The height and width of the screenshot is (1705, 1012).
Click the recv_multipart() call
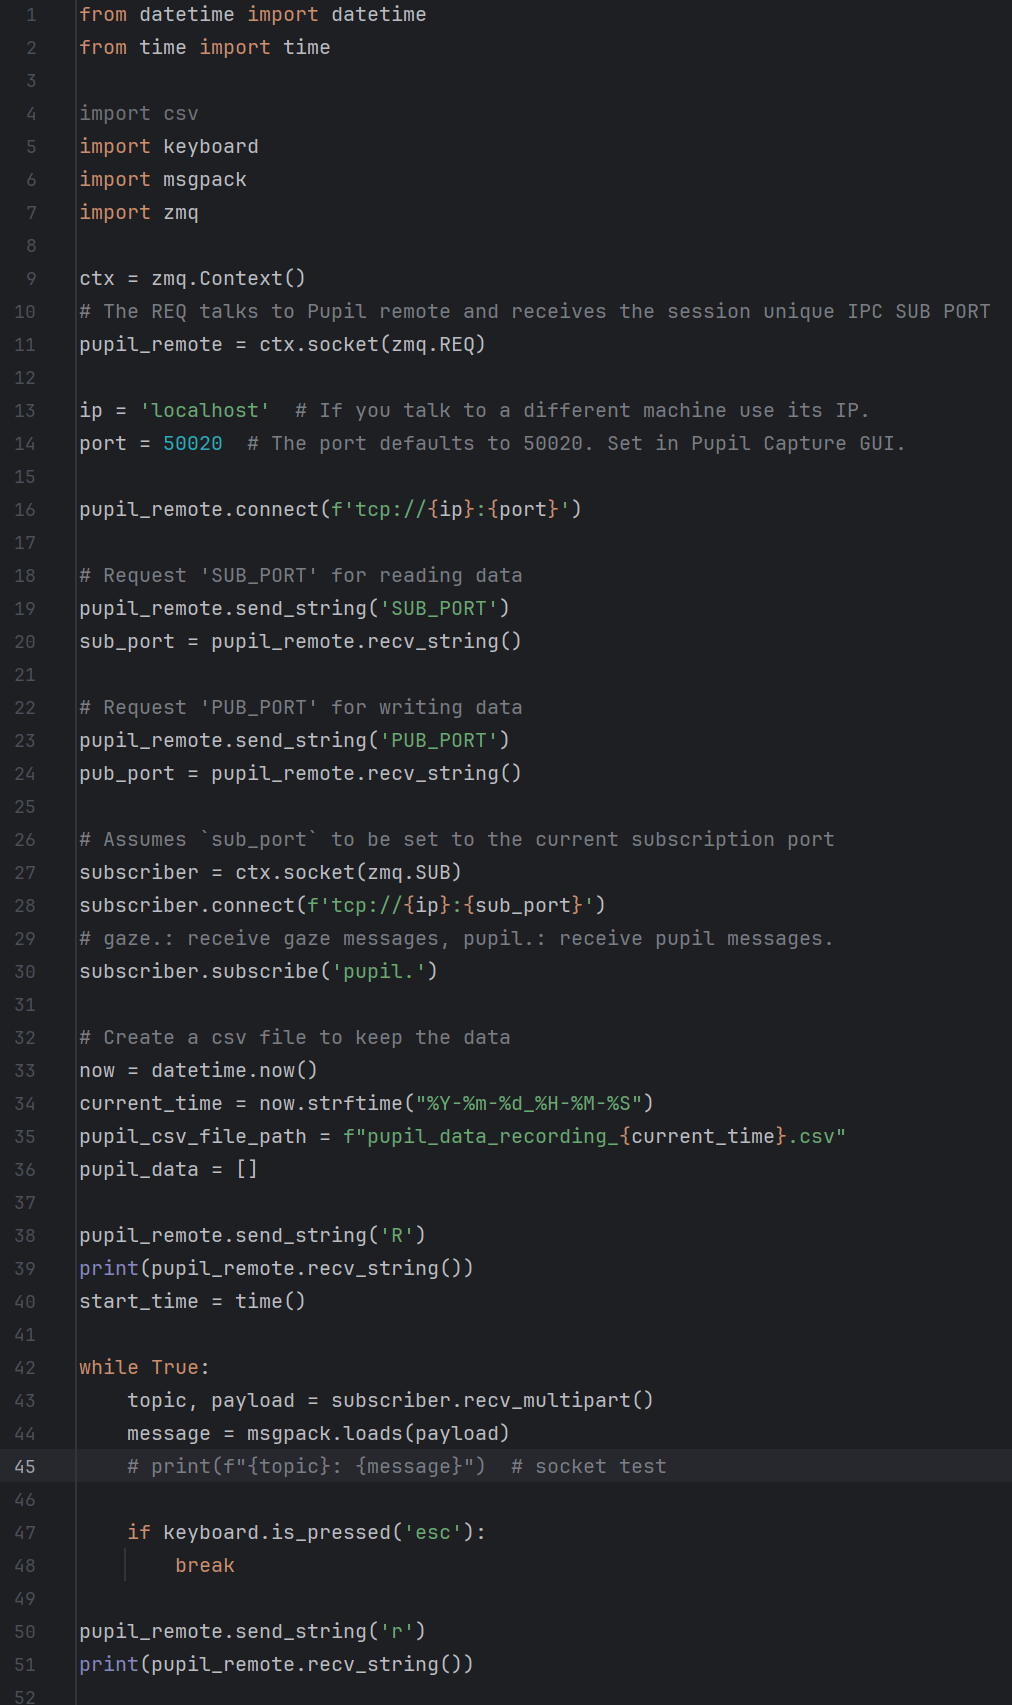[x=559, y=1400]
